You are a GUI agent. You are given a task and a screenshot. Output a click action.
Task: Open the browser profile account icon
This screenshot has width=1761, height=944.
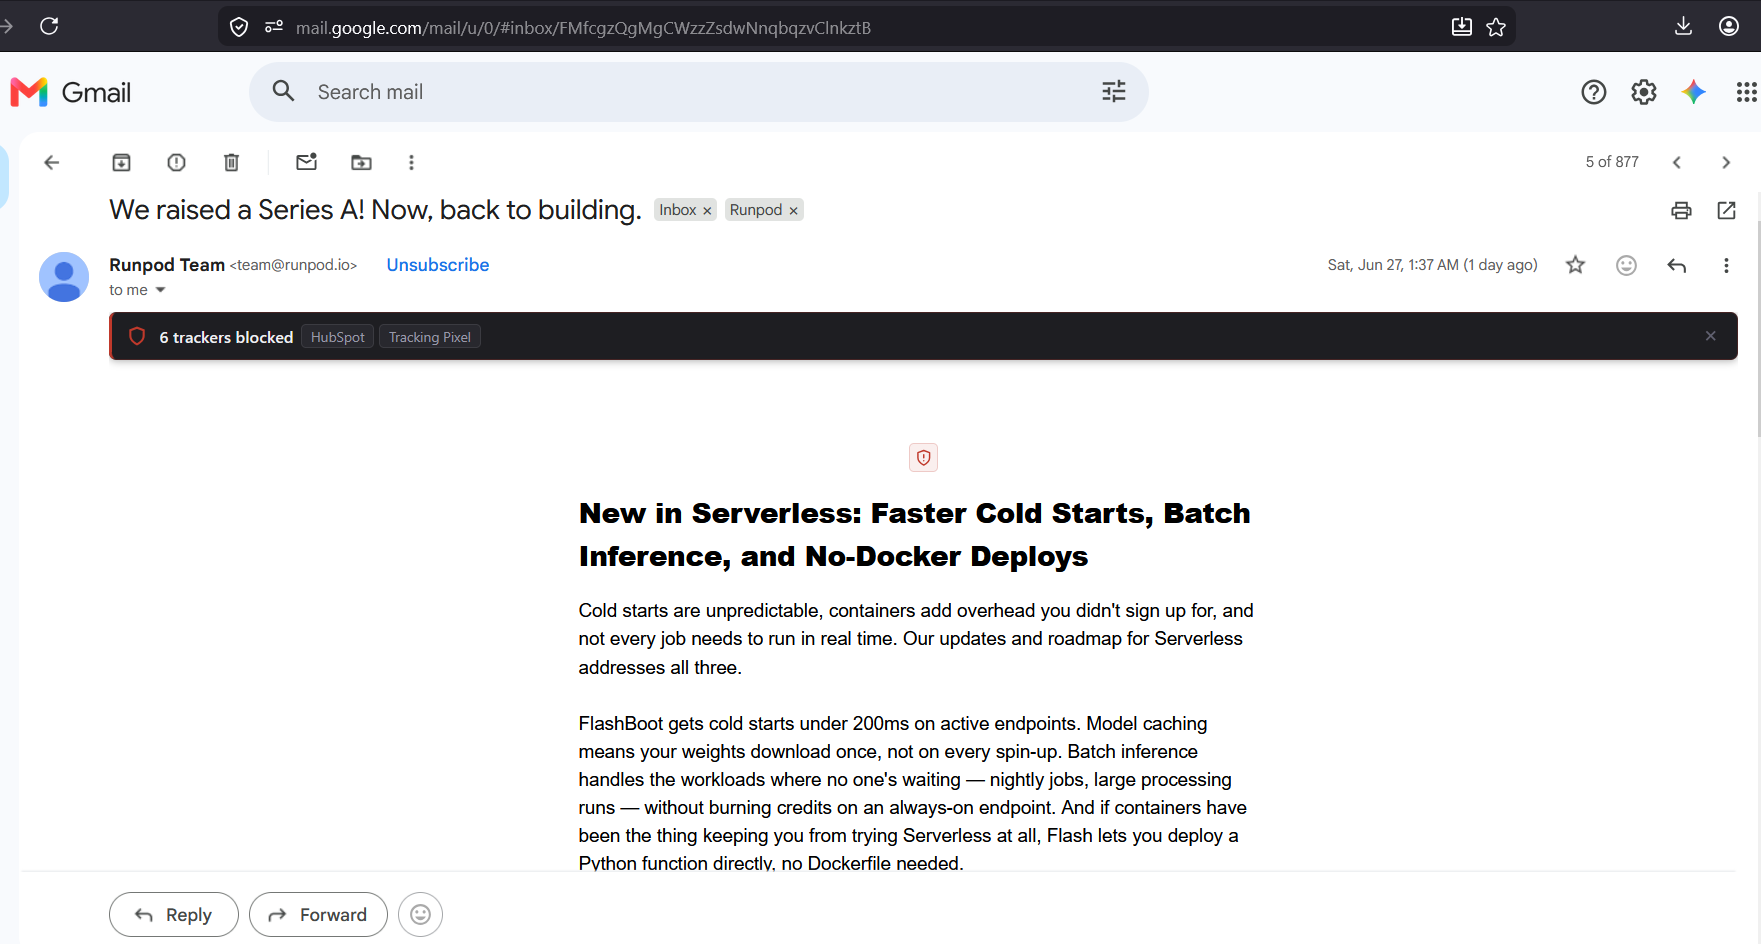tap(1729, 26)
